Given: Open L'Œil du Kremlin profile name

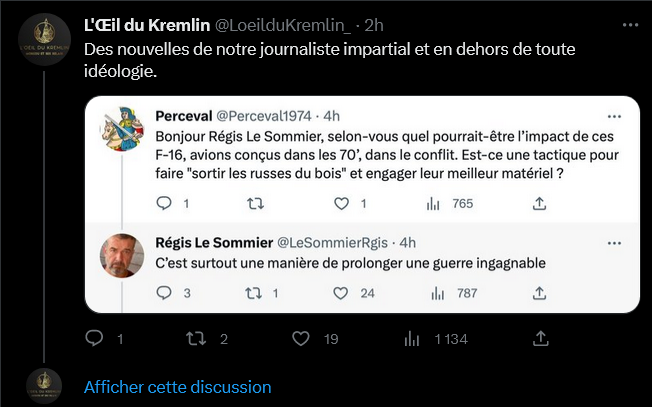Looking at the screenshot, I should [x=144, y=24].
